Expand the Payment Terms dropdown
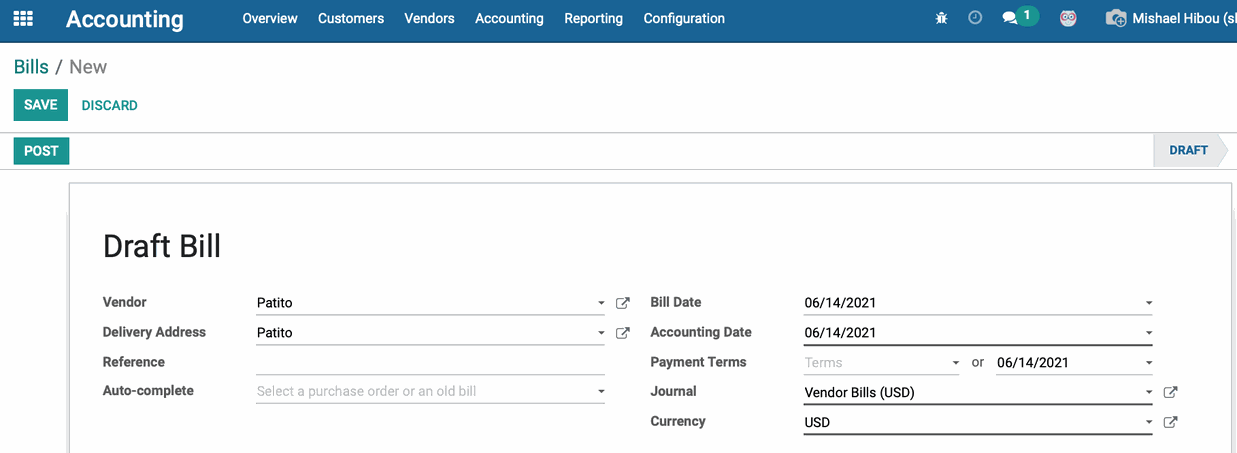This screenshot has height=453, width=1237. [956, 363]
